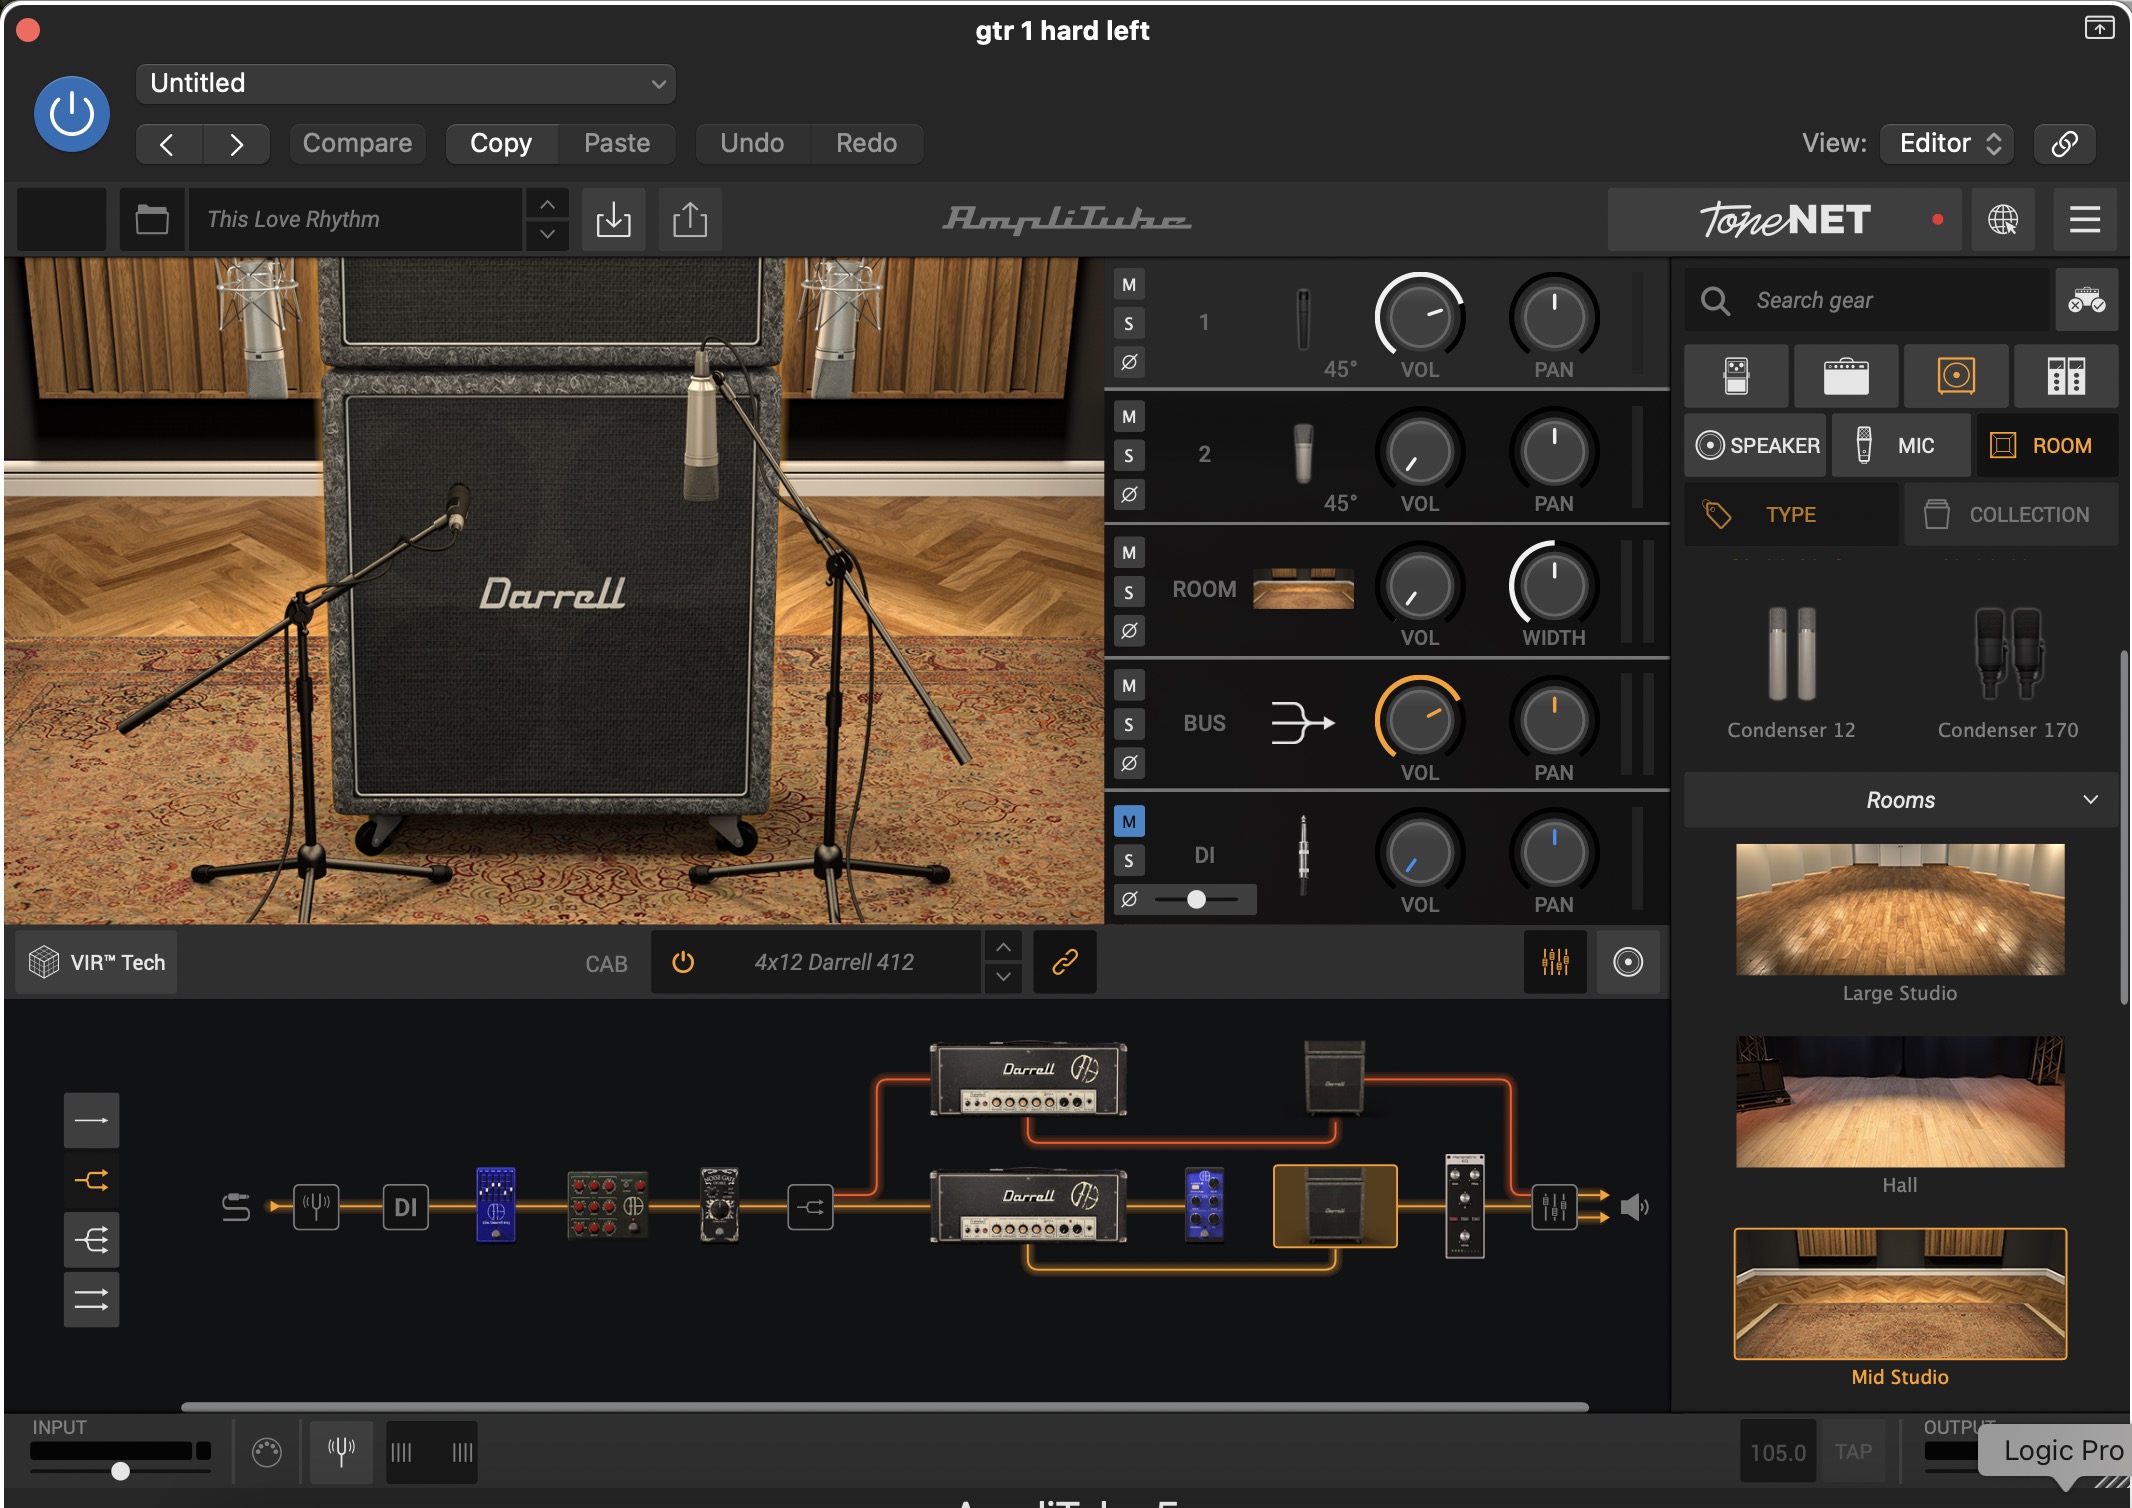Viewport: 2132px width, 1508px height.
Task: Open the mixer view icon
Action: click(x=1555, y=962)
